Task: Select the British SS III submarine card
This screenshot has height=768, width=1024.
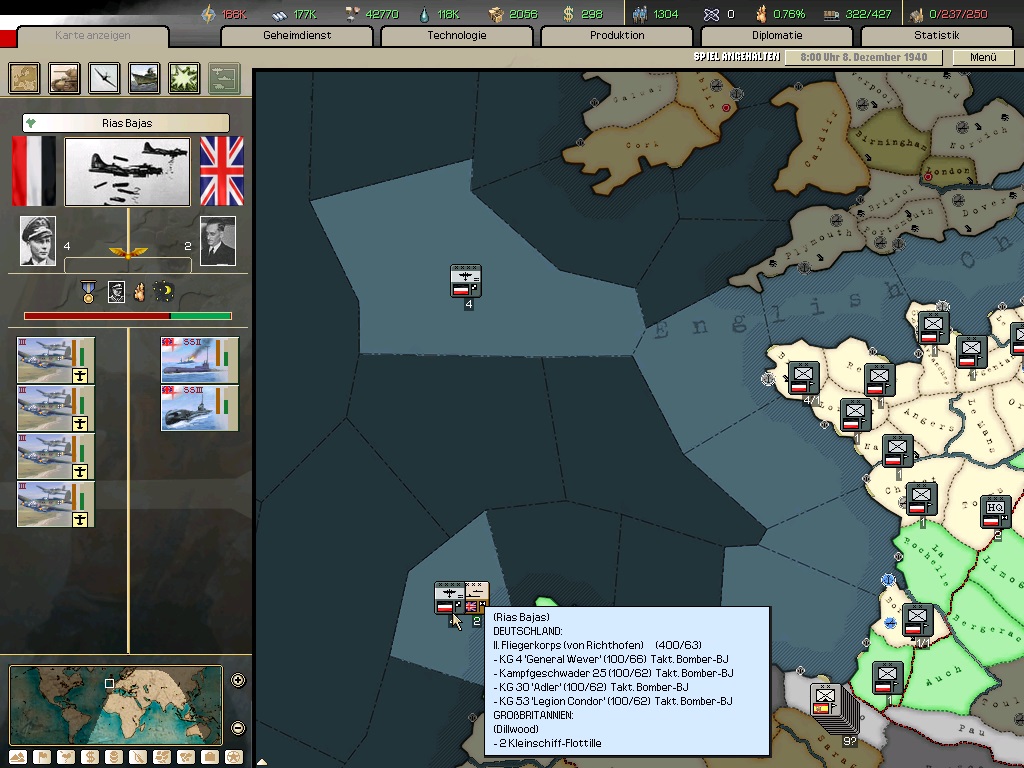Action: (x=200, y=408)
